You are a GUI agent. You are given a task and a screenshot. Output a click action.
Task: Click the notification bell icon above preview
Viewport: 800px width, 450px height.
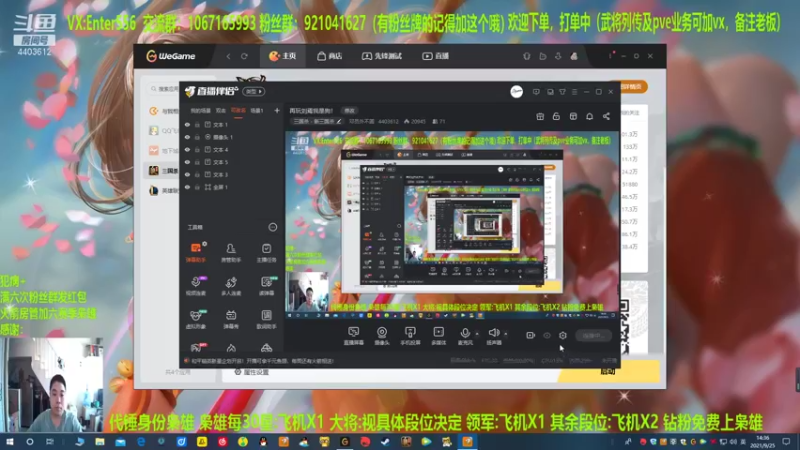click(589, 117)
